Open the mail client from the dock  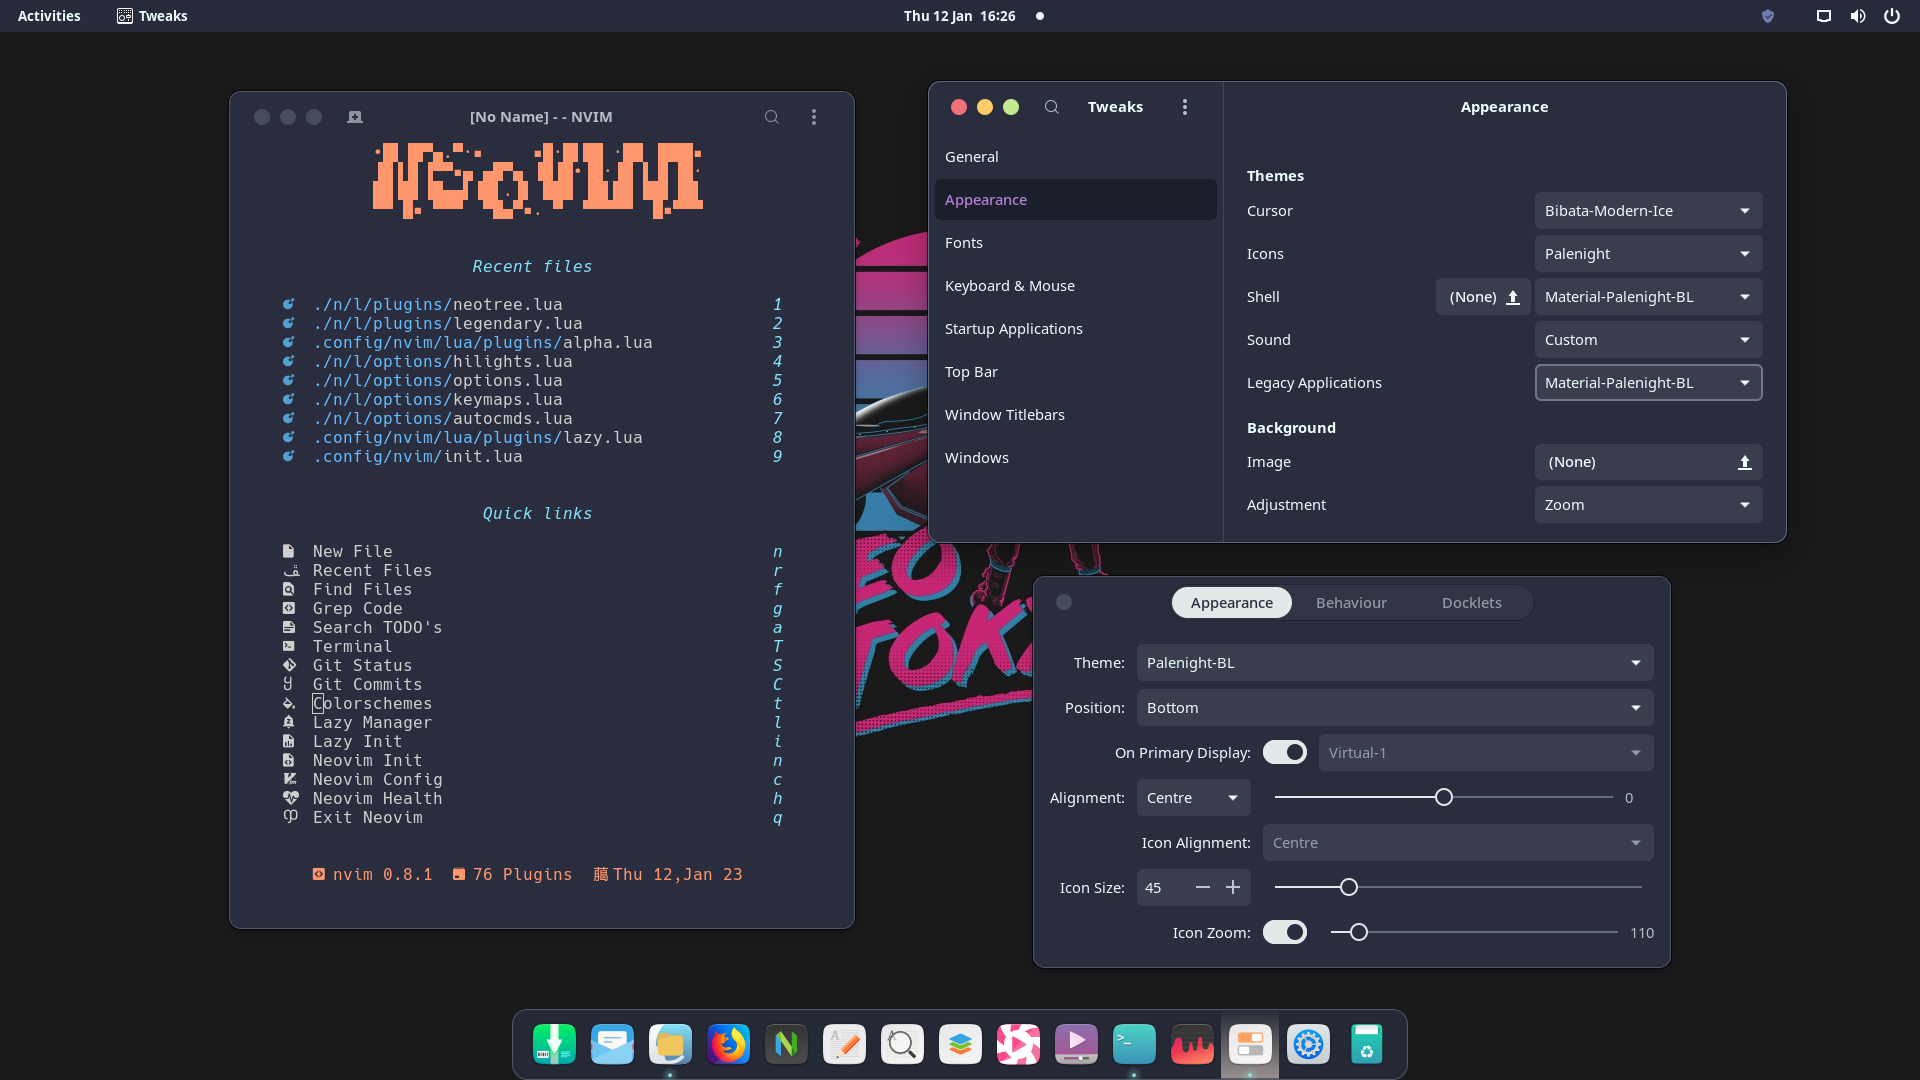pyautogui.click(x=612, y=1044)
